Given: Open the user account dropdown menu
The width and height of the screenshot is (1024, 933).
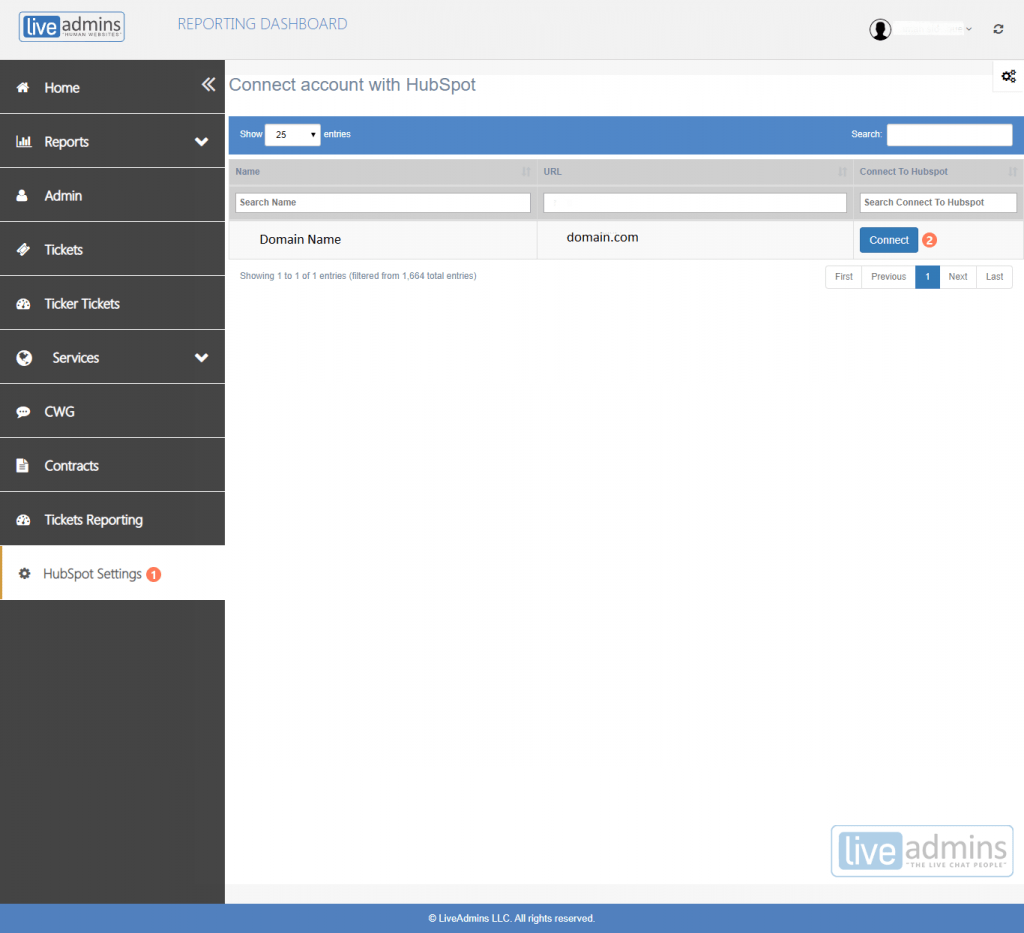Looking at the screenshot, I should (x=967, y=28).
